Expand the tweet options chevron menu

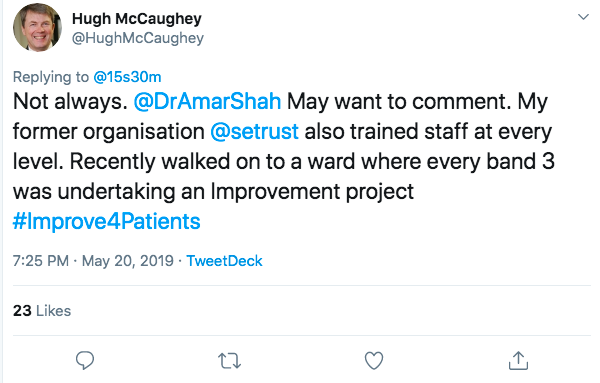[x=583, y=17]
